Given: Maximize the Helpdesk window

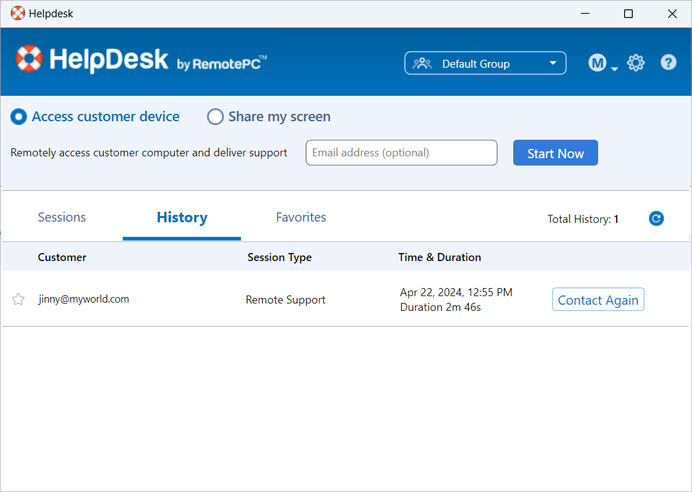Looking at the screenshot, I should pyautogui.click(x=628, y=14).
